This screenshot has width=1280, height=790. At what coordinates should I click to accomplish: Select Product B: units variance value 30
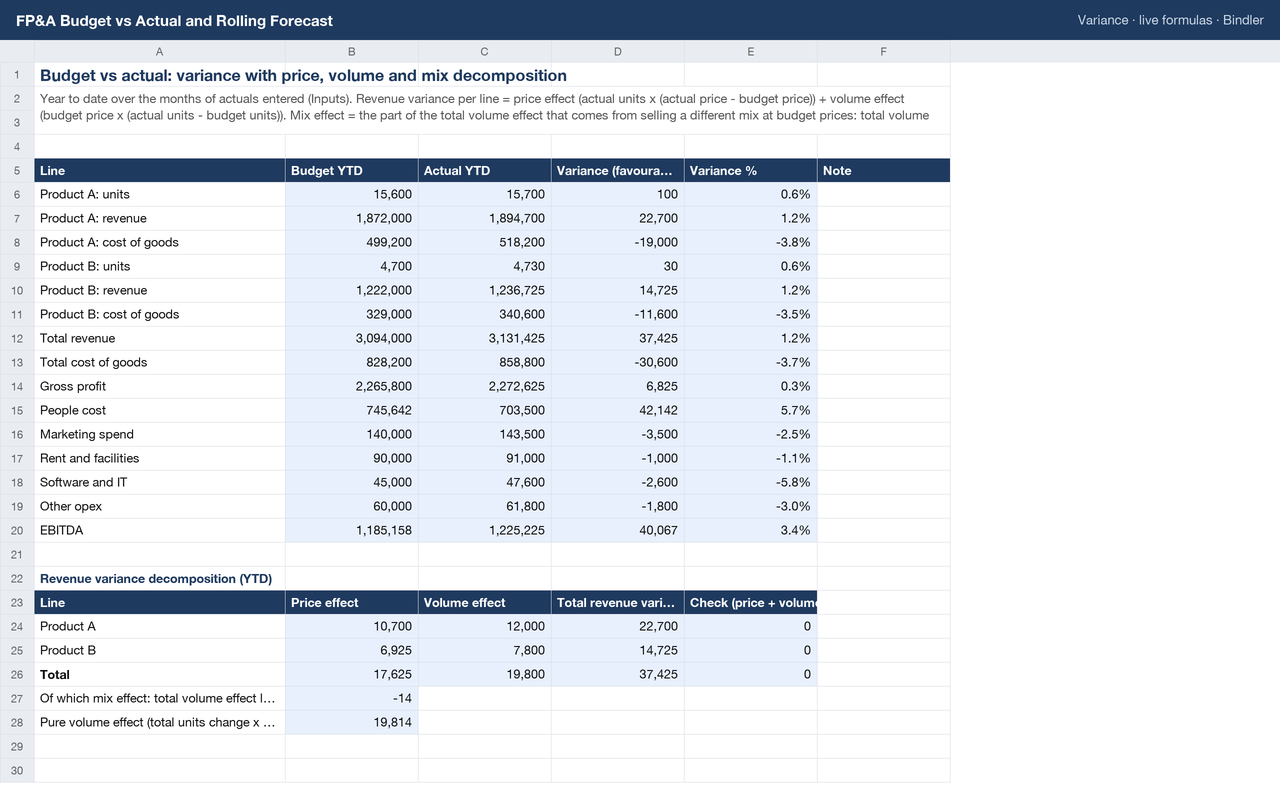(618, 266)
